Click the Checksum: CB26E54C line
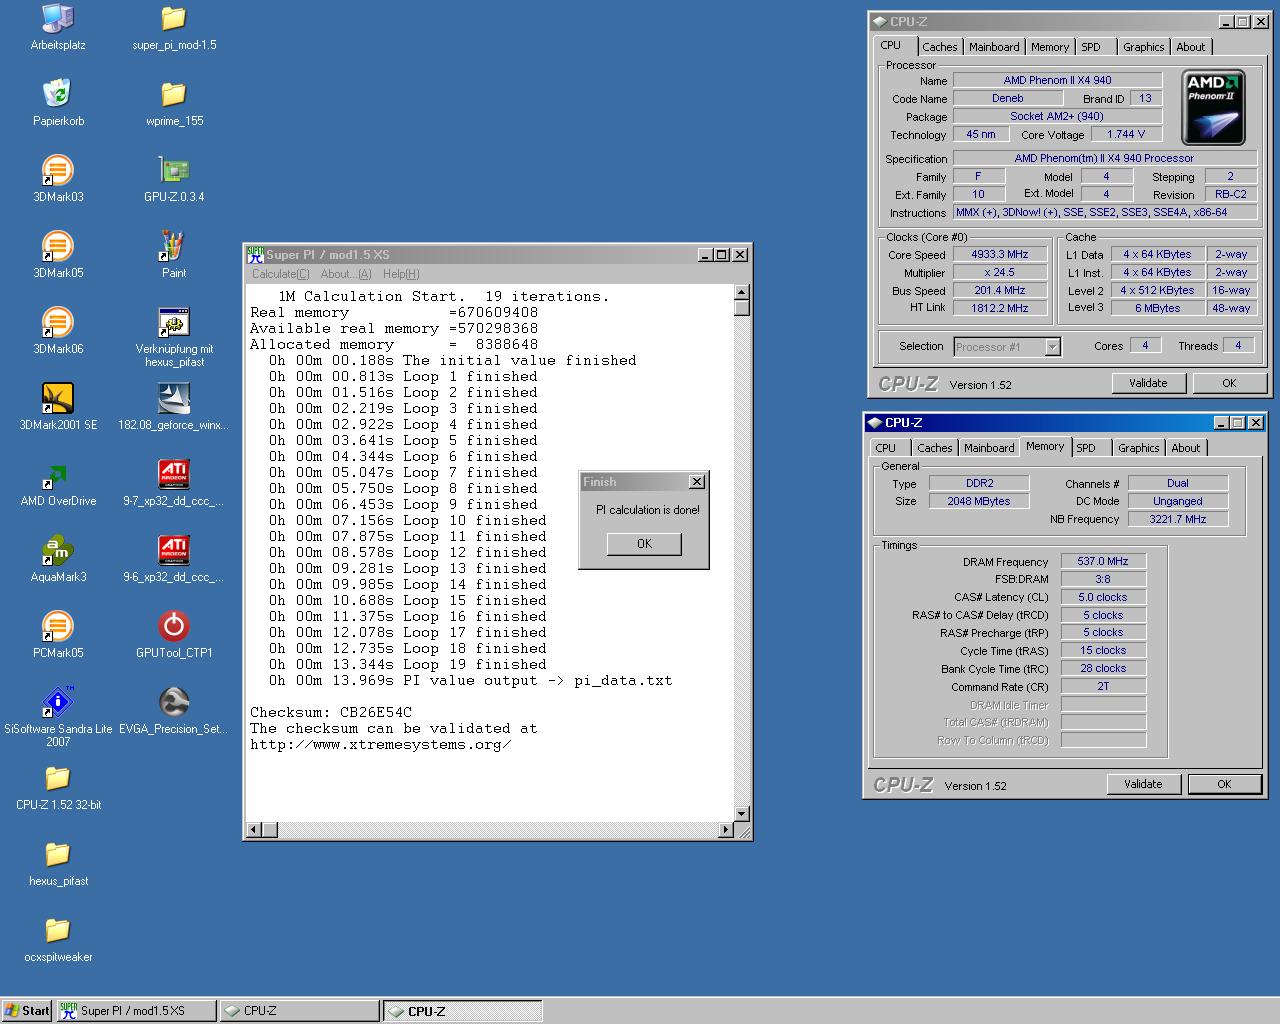This screenshot has width=1280, height=1024. (x=331, y=712)
